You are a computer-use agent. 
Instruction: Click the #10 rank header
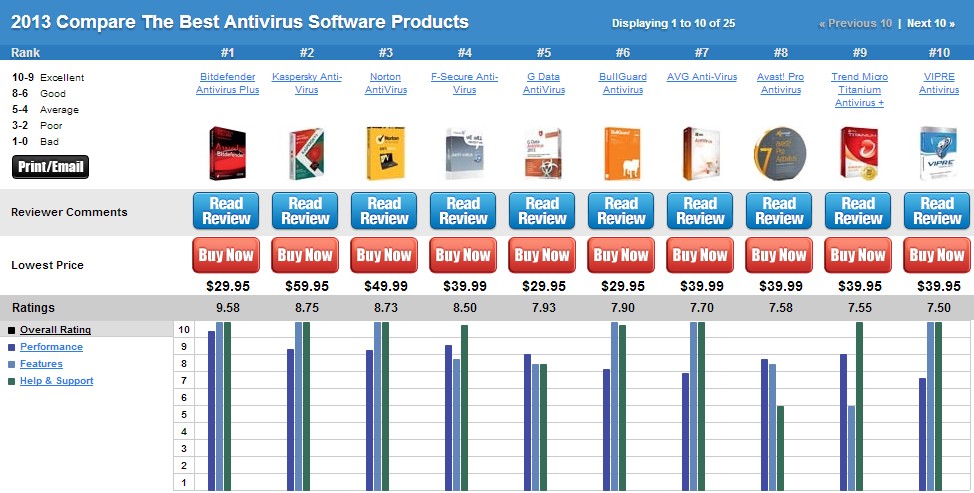click(939, 53)
